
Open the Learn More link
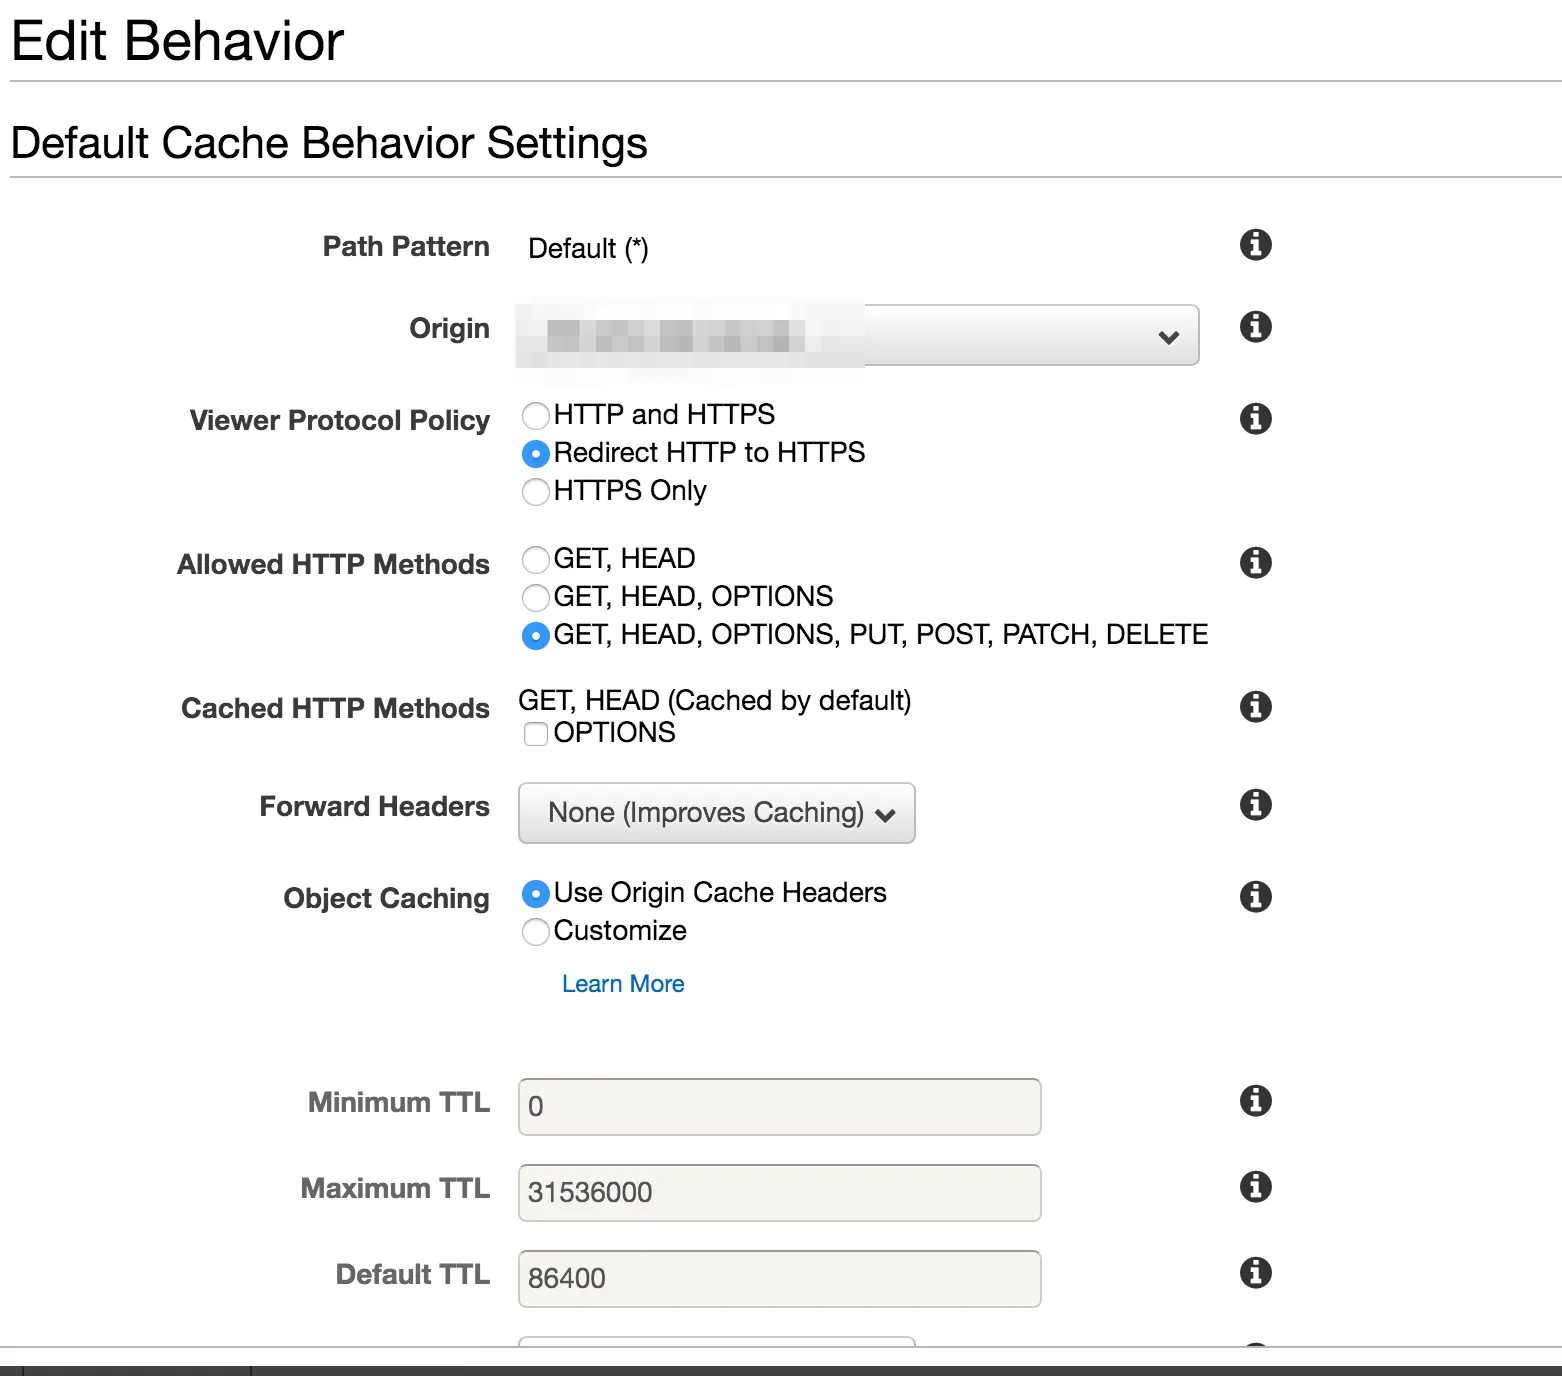pyautogui.click(x=623, y=984)
